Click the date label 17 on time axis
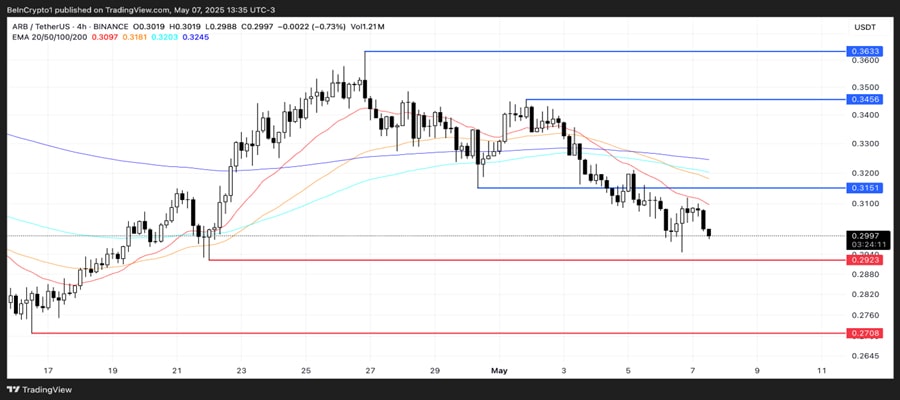 tap(48, 370)
